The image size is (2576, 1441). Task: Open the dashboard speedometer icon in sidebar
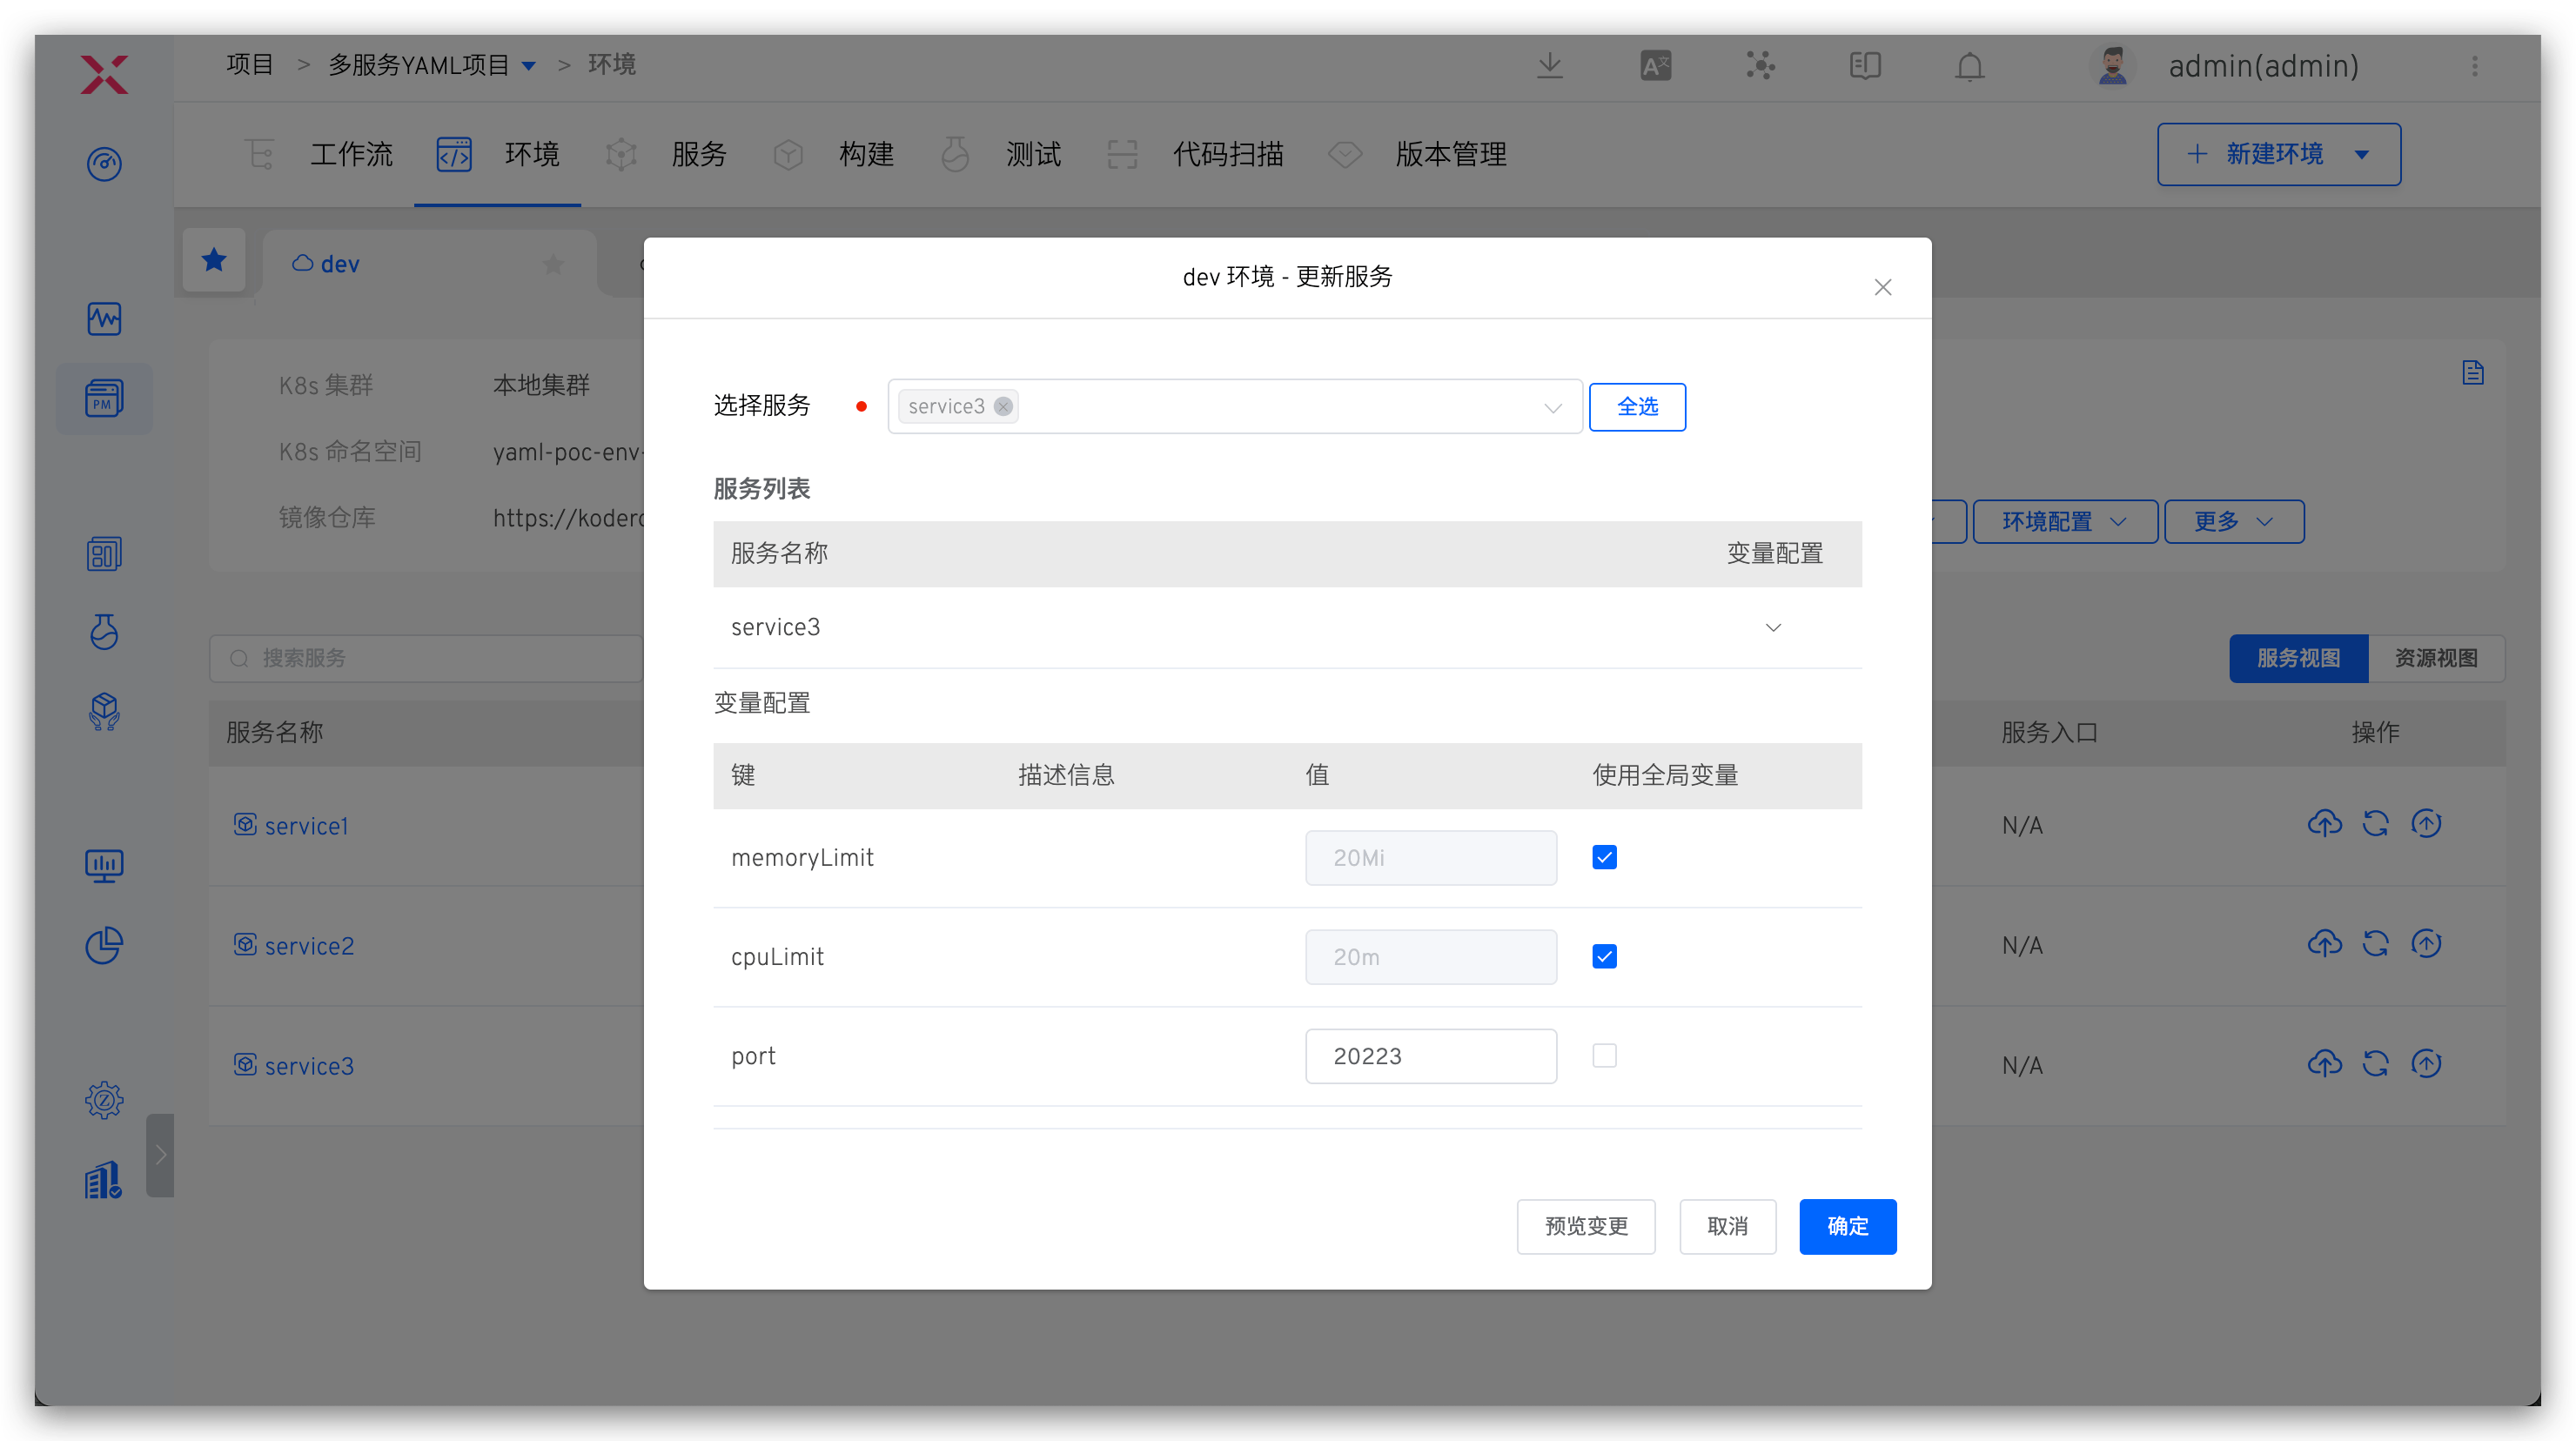tap(104, 164)
